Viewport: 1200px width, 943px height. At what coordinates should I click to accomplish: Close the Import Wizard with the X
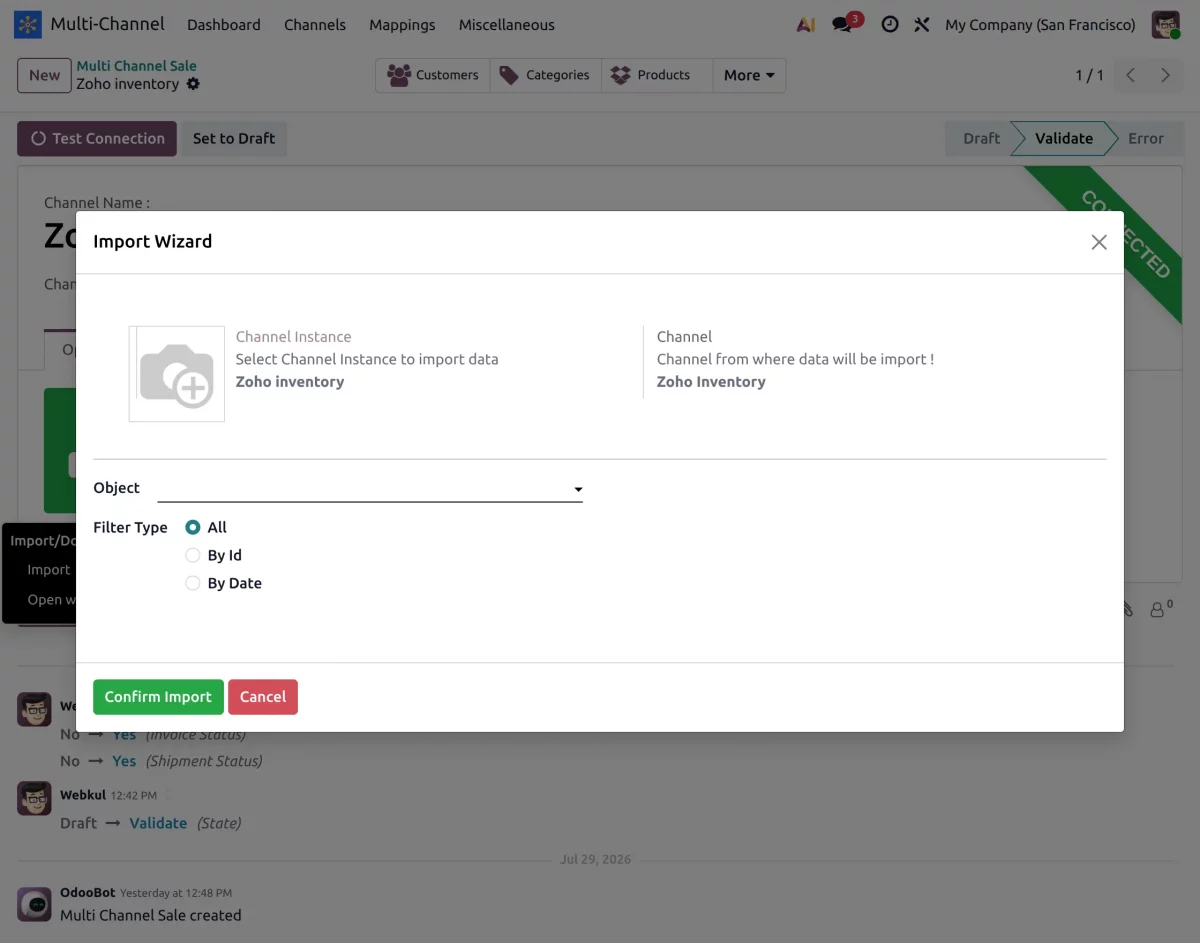[x=1099, y=242]
